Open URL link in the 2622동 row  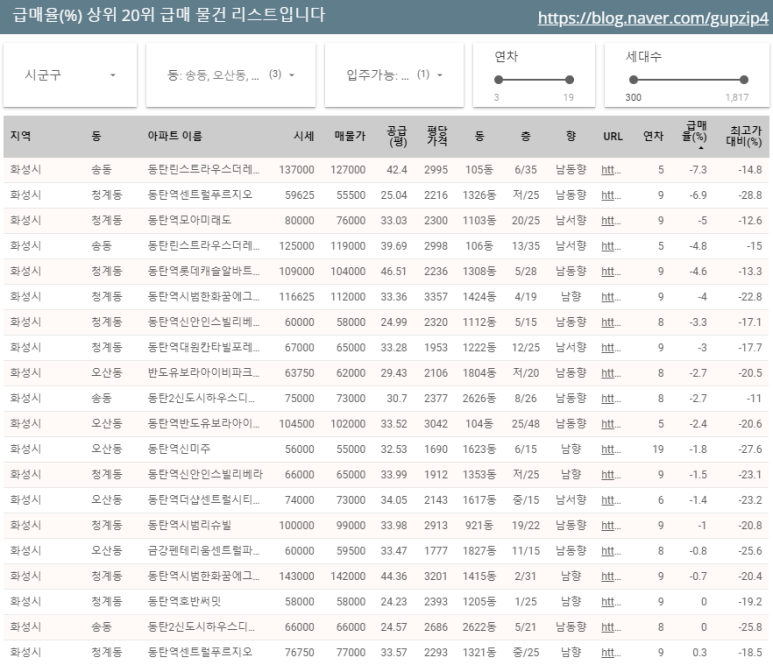coord(611,627)
